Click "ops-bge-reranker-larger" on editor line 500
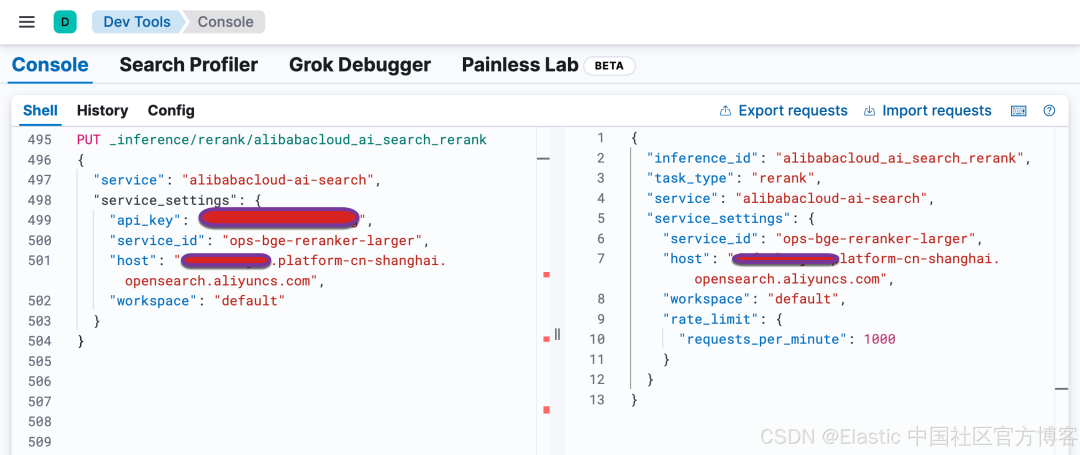 (322, 241)
